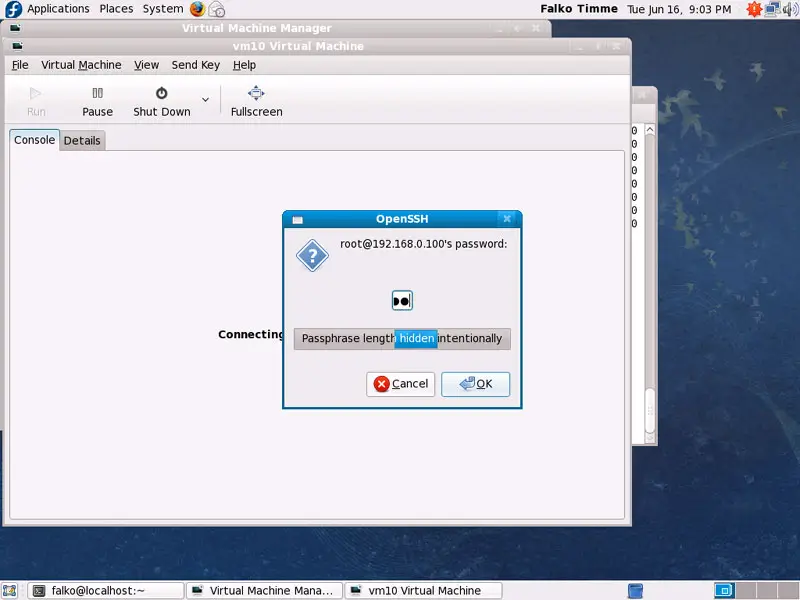The height and width of the screenshot is (600, 800).
Task: Click the Virtual Machine Manager window menu icon
Action: [15, 28]
